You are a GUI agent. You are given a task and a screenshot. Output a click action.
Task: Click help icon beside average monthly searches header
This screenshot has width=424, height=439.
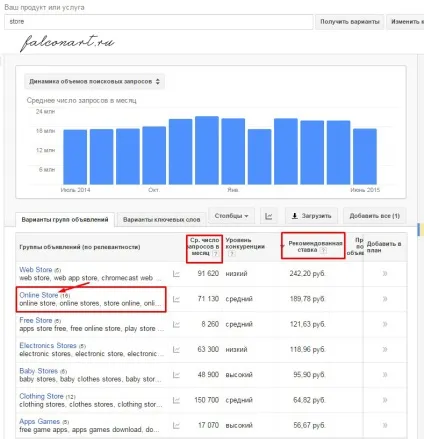pyautogui.click(x=215, y=254)
